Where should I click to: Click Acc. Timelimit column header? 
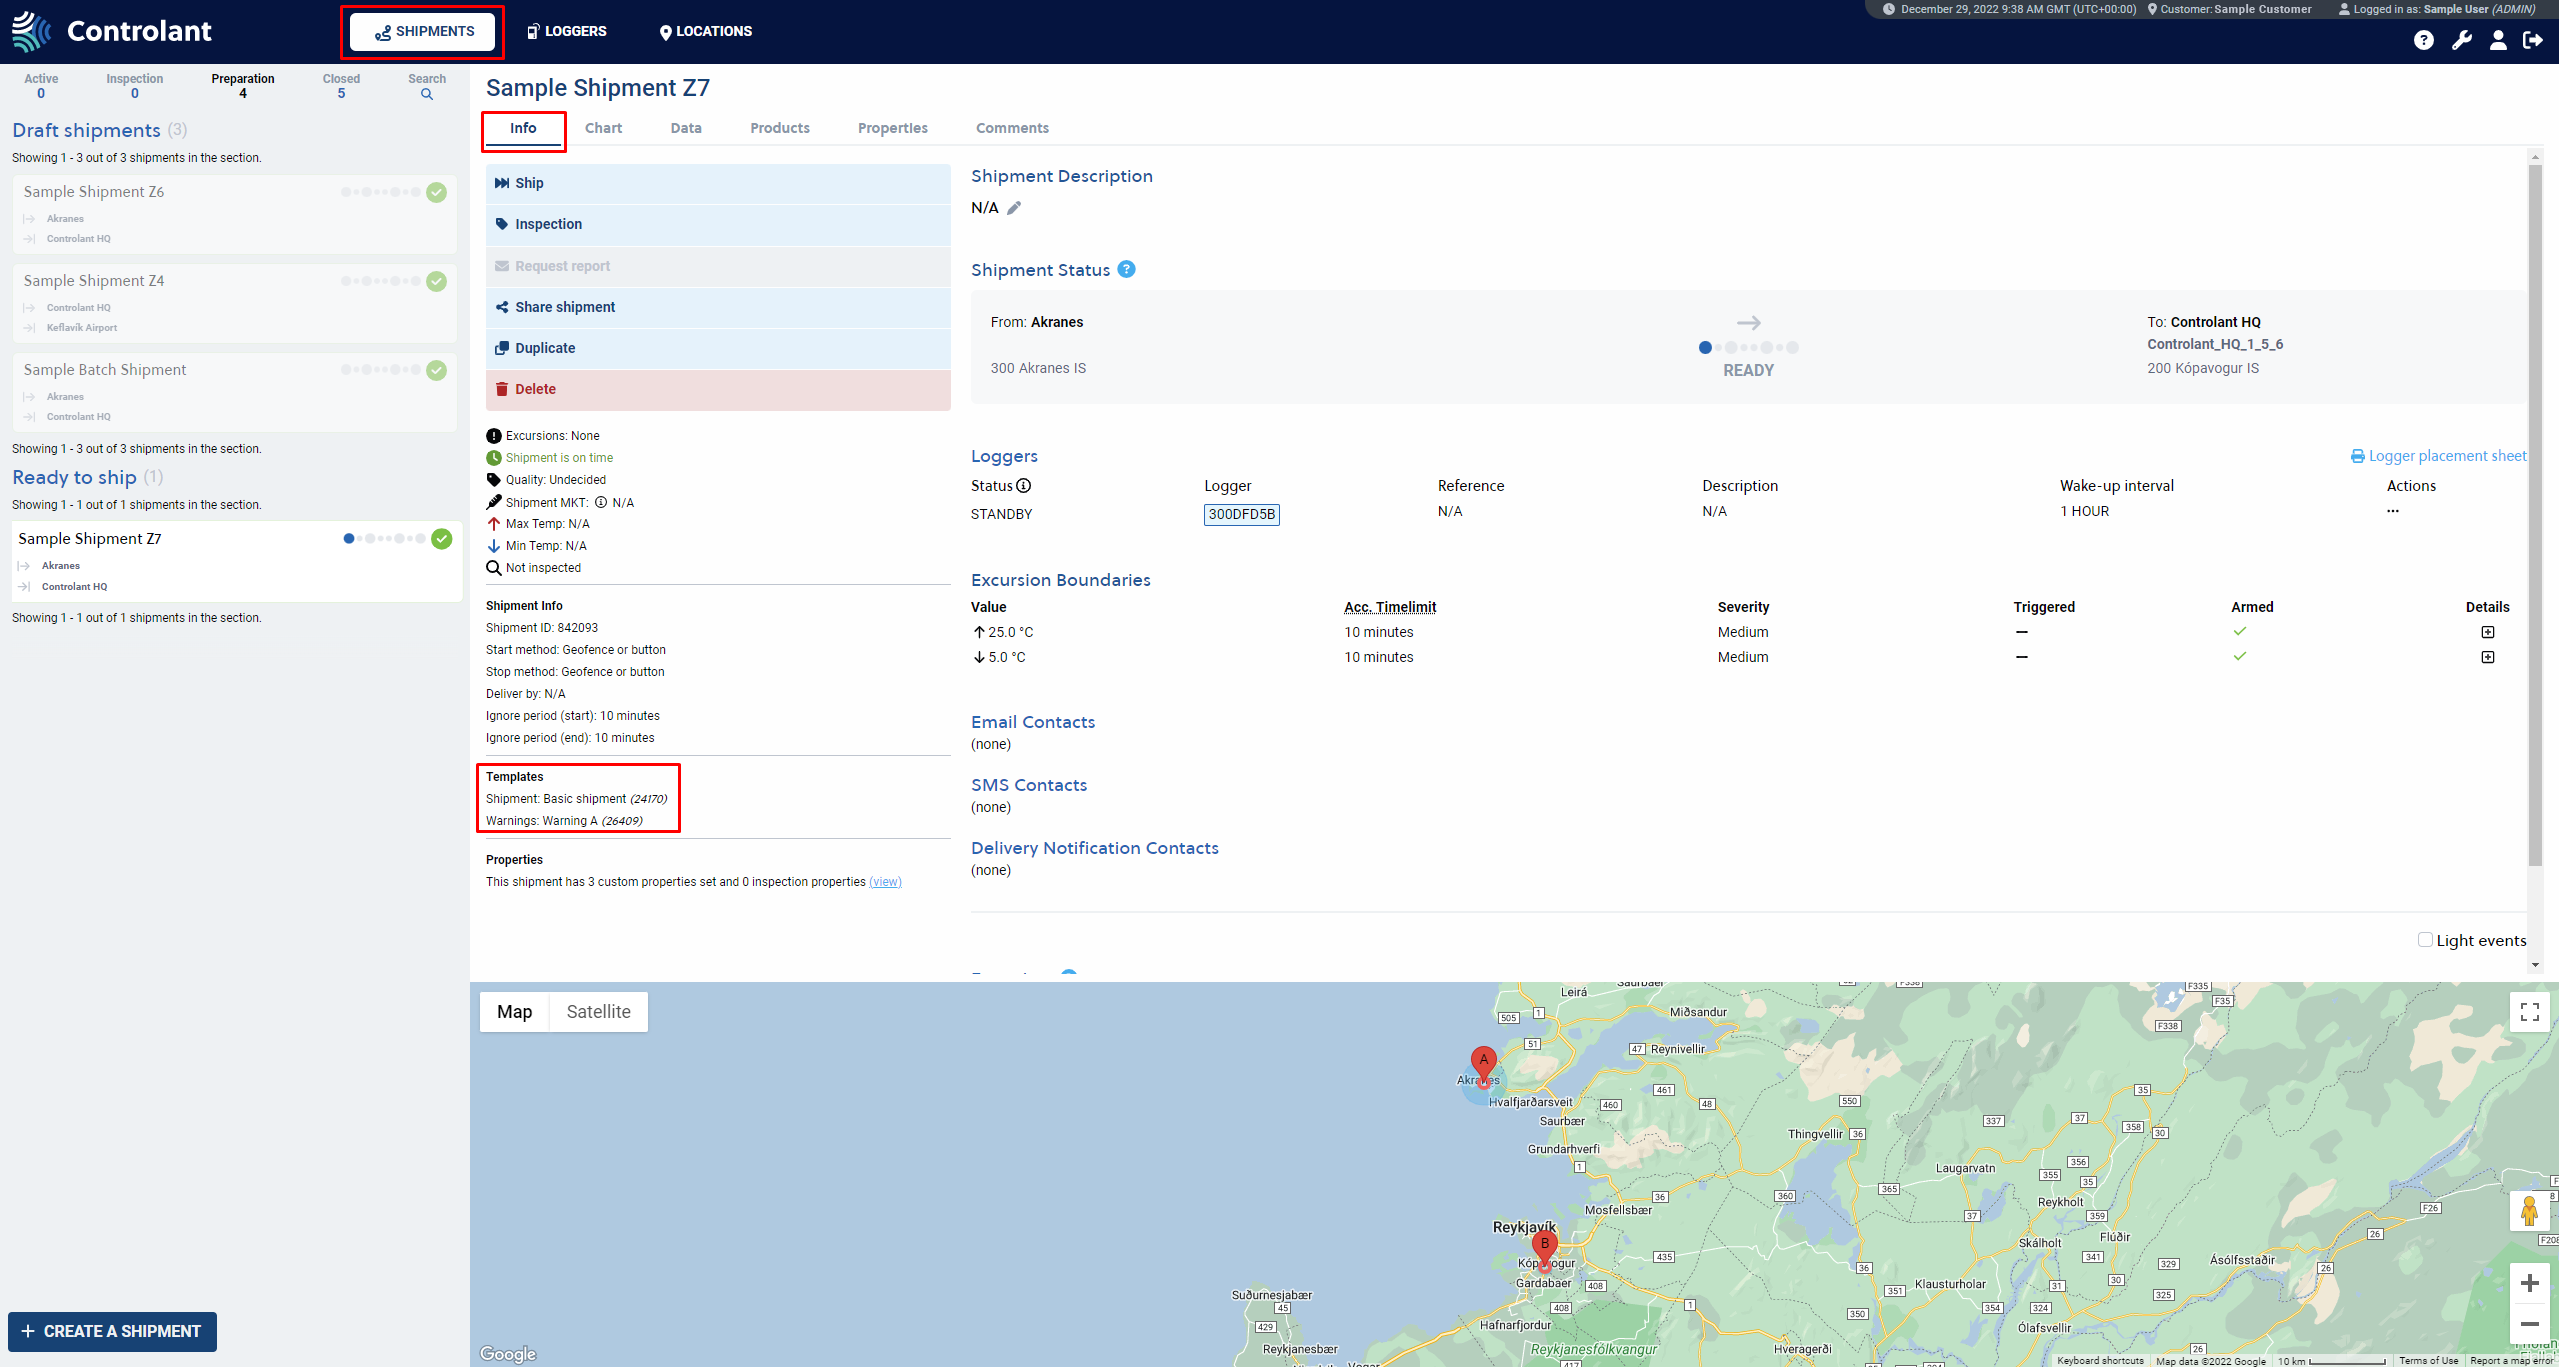point(1390,607)
